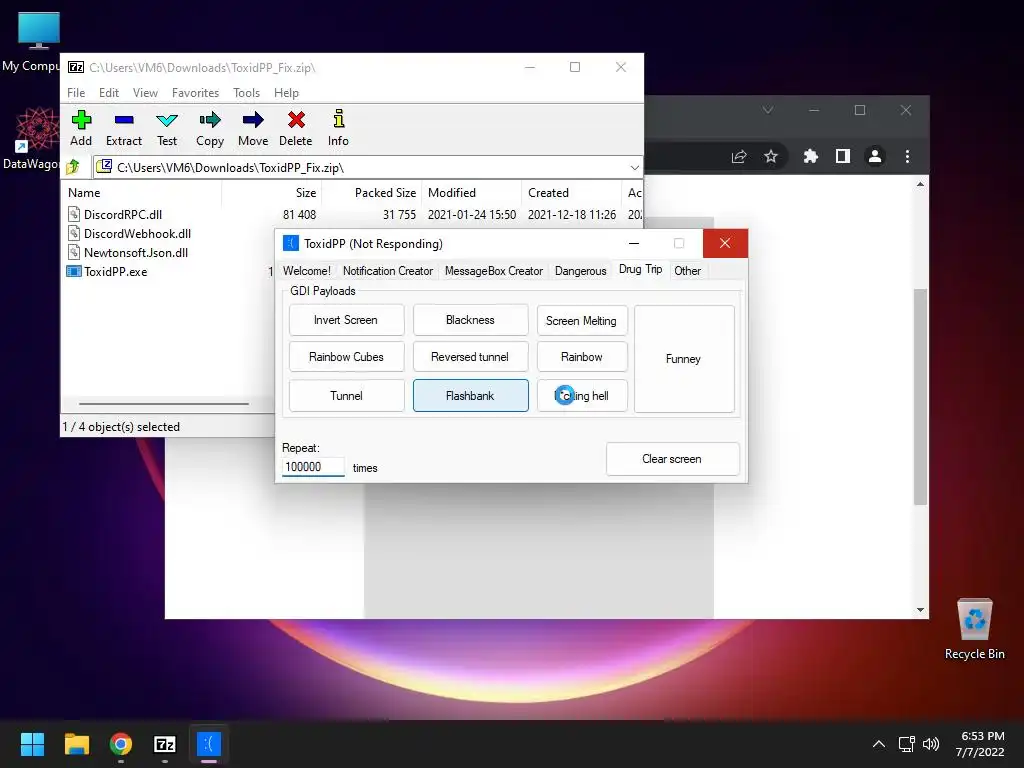The width and height of the screenshot is (1024, 768).
Task: Select ToxidPP.exe in the archive list
Action: 116,271
